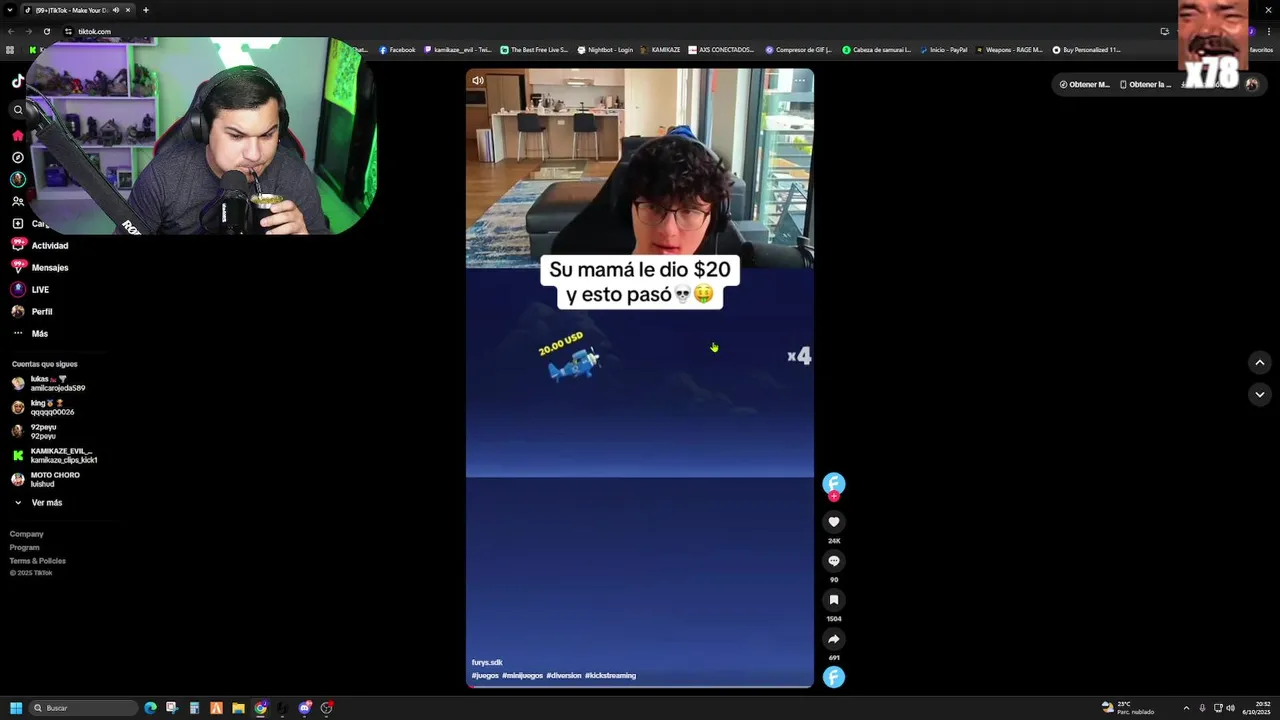The image size is (1280, 720).
Task: Toggle the video volume speaker icon
Action: pyautogui.click(x=478, y=81)
